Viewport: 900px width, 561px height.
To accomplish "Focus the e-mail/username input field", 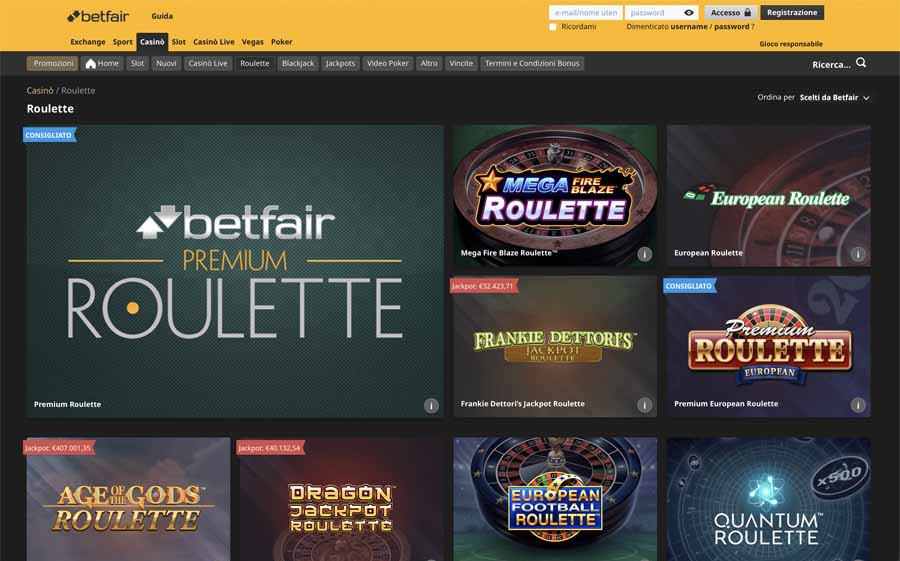I will [x=585, y=13].
